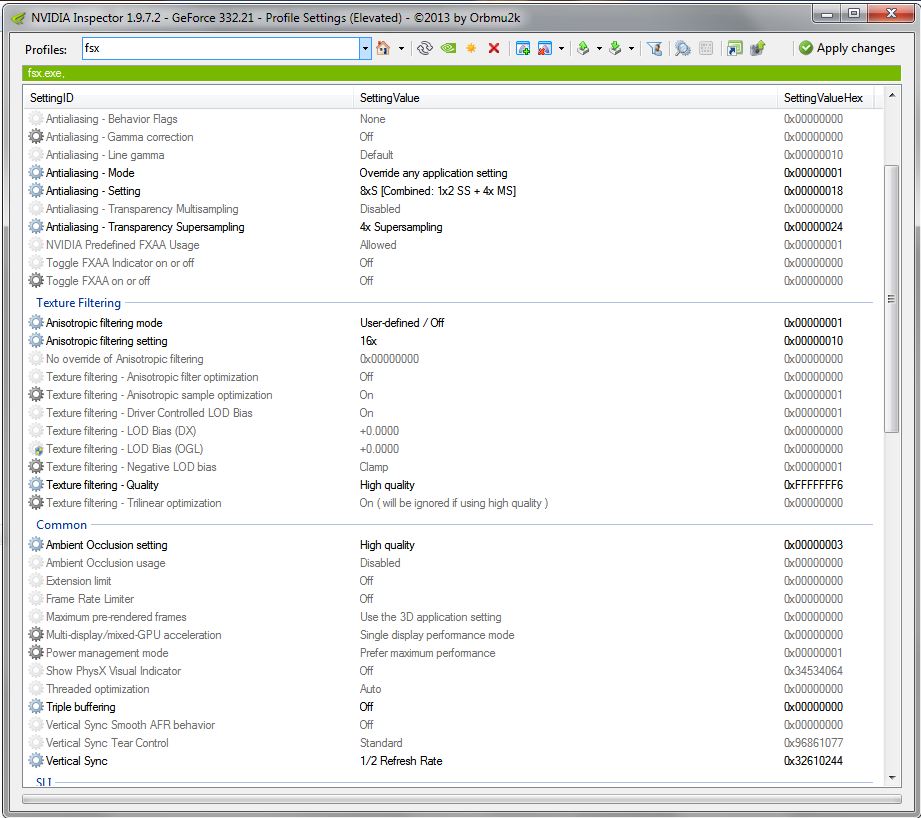Sort by the SettingID column header
Viewport: 921px width, 818px height.
coord(188,98)
